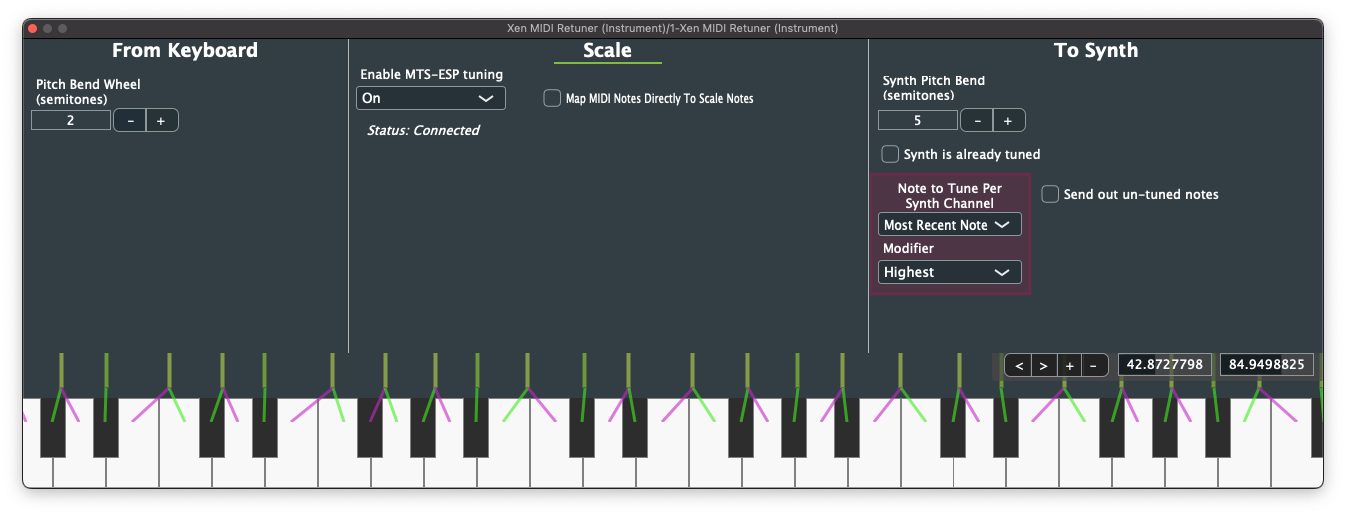Click Note to Tune Per Synth Channel label
The width and height of the screenshot is (1346, 515).
(950, 195)
